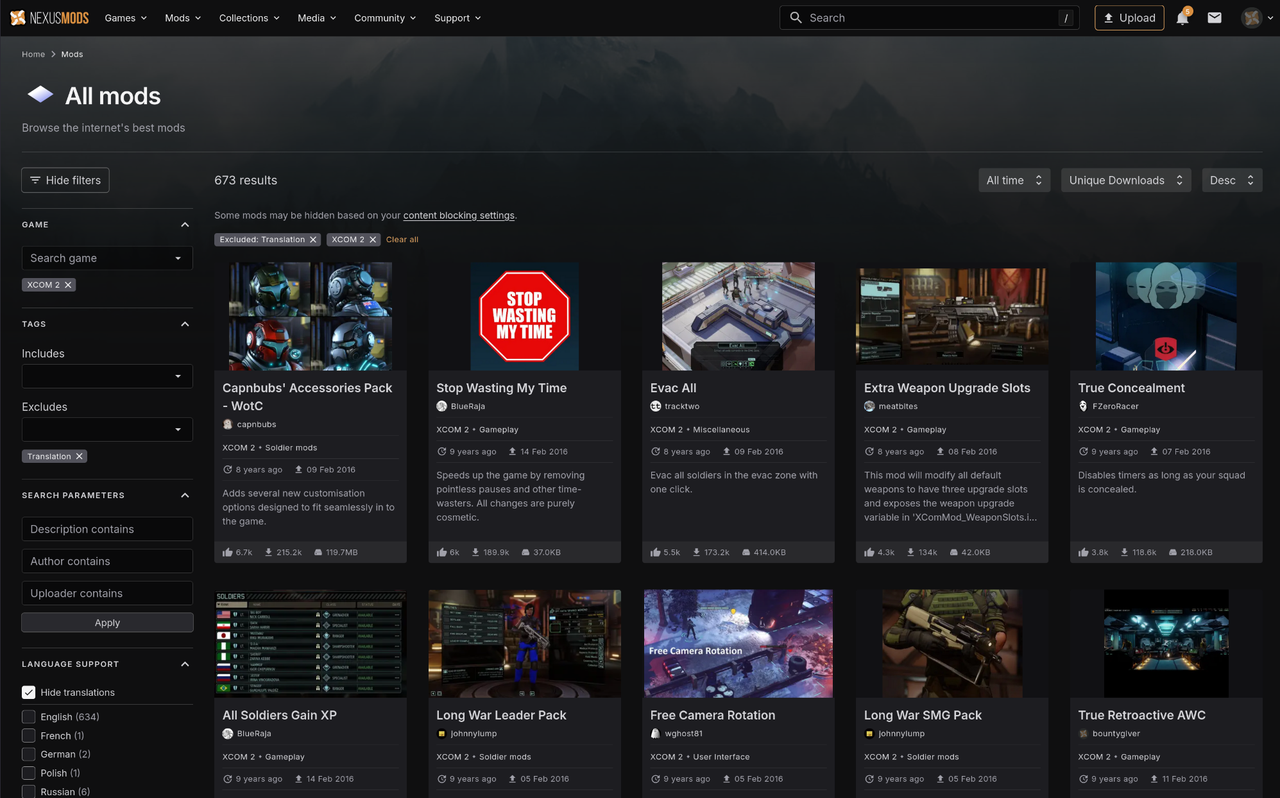
Task: Check the German (2) language checkbox
Action: point(29,754)
